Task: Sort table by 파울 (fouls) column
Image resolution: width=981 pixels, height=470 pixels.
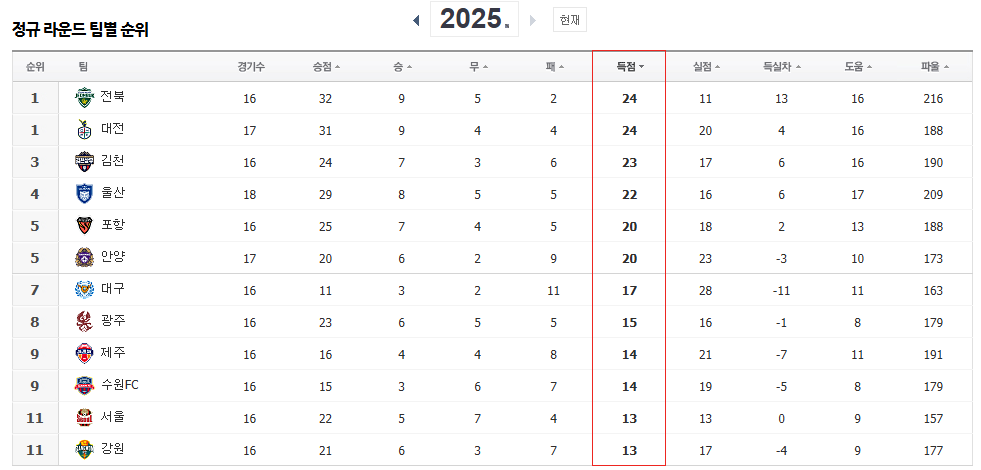Action: click(934, 67)
